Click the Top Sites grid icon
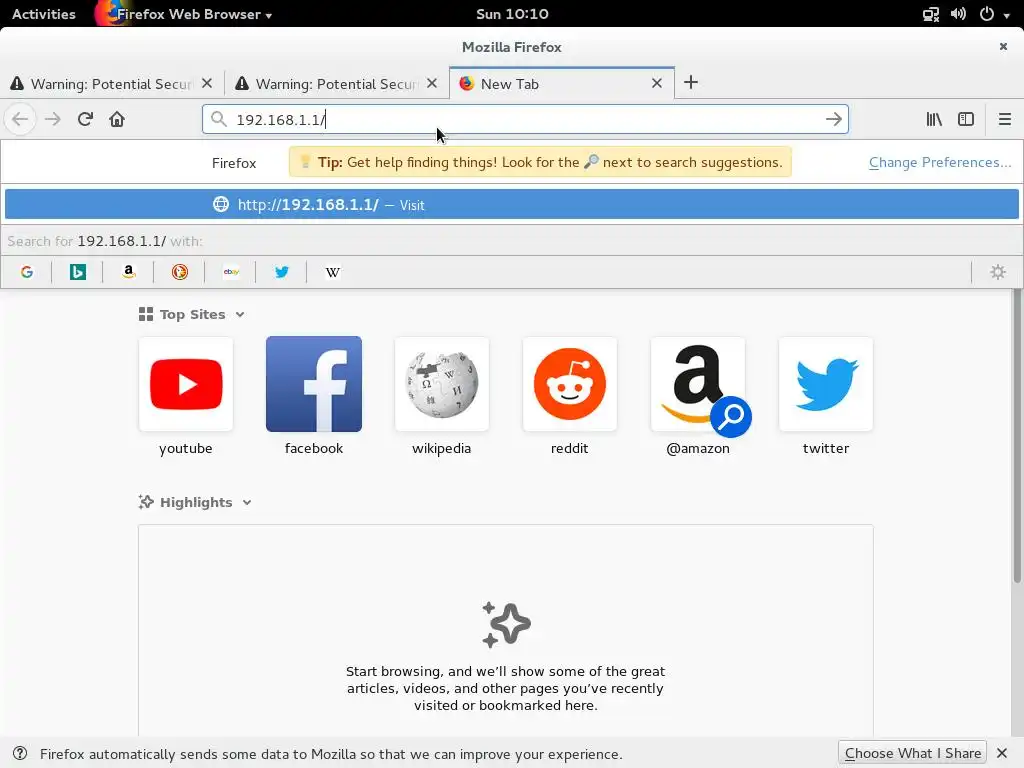The height and width of the screenshot is (768, 1024). [146, 315]
